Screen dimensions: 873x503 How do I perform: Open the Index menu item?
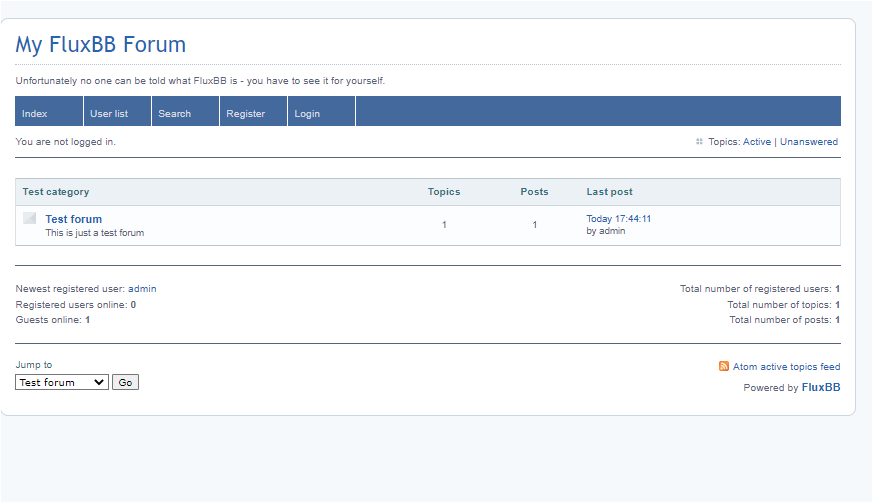click(49, 113)
